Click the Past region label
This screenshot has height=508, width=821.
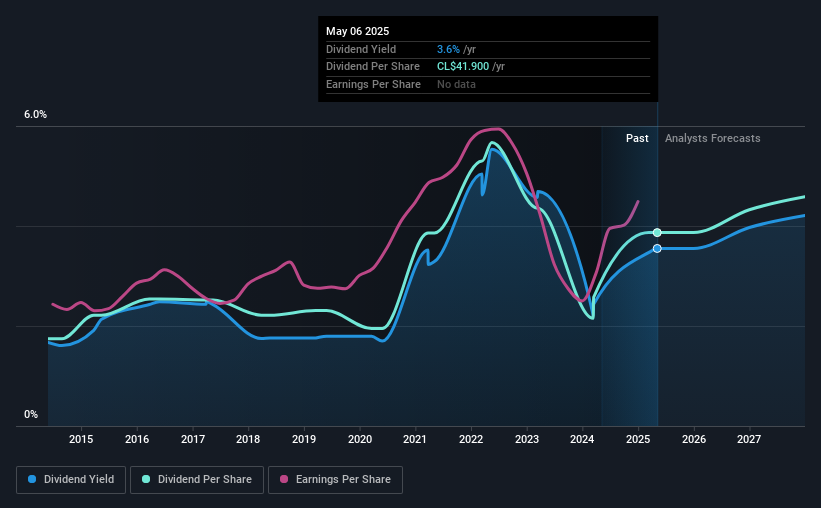pos(637,138)
